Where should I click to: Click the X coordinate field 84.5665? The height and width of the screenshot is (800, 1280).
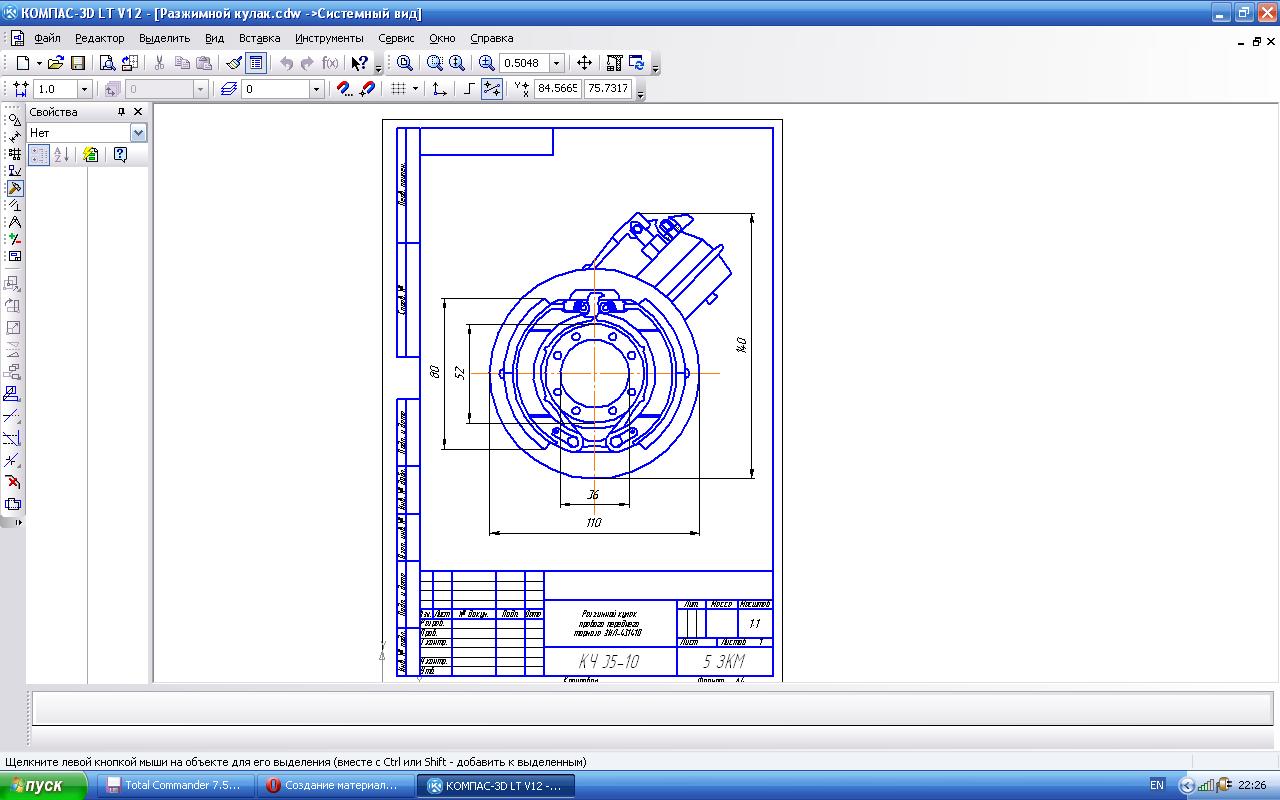coord(558,89)
